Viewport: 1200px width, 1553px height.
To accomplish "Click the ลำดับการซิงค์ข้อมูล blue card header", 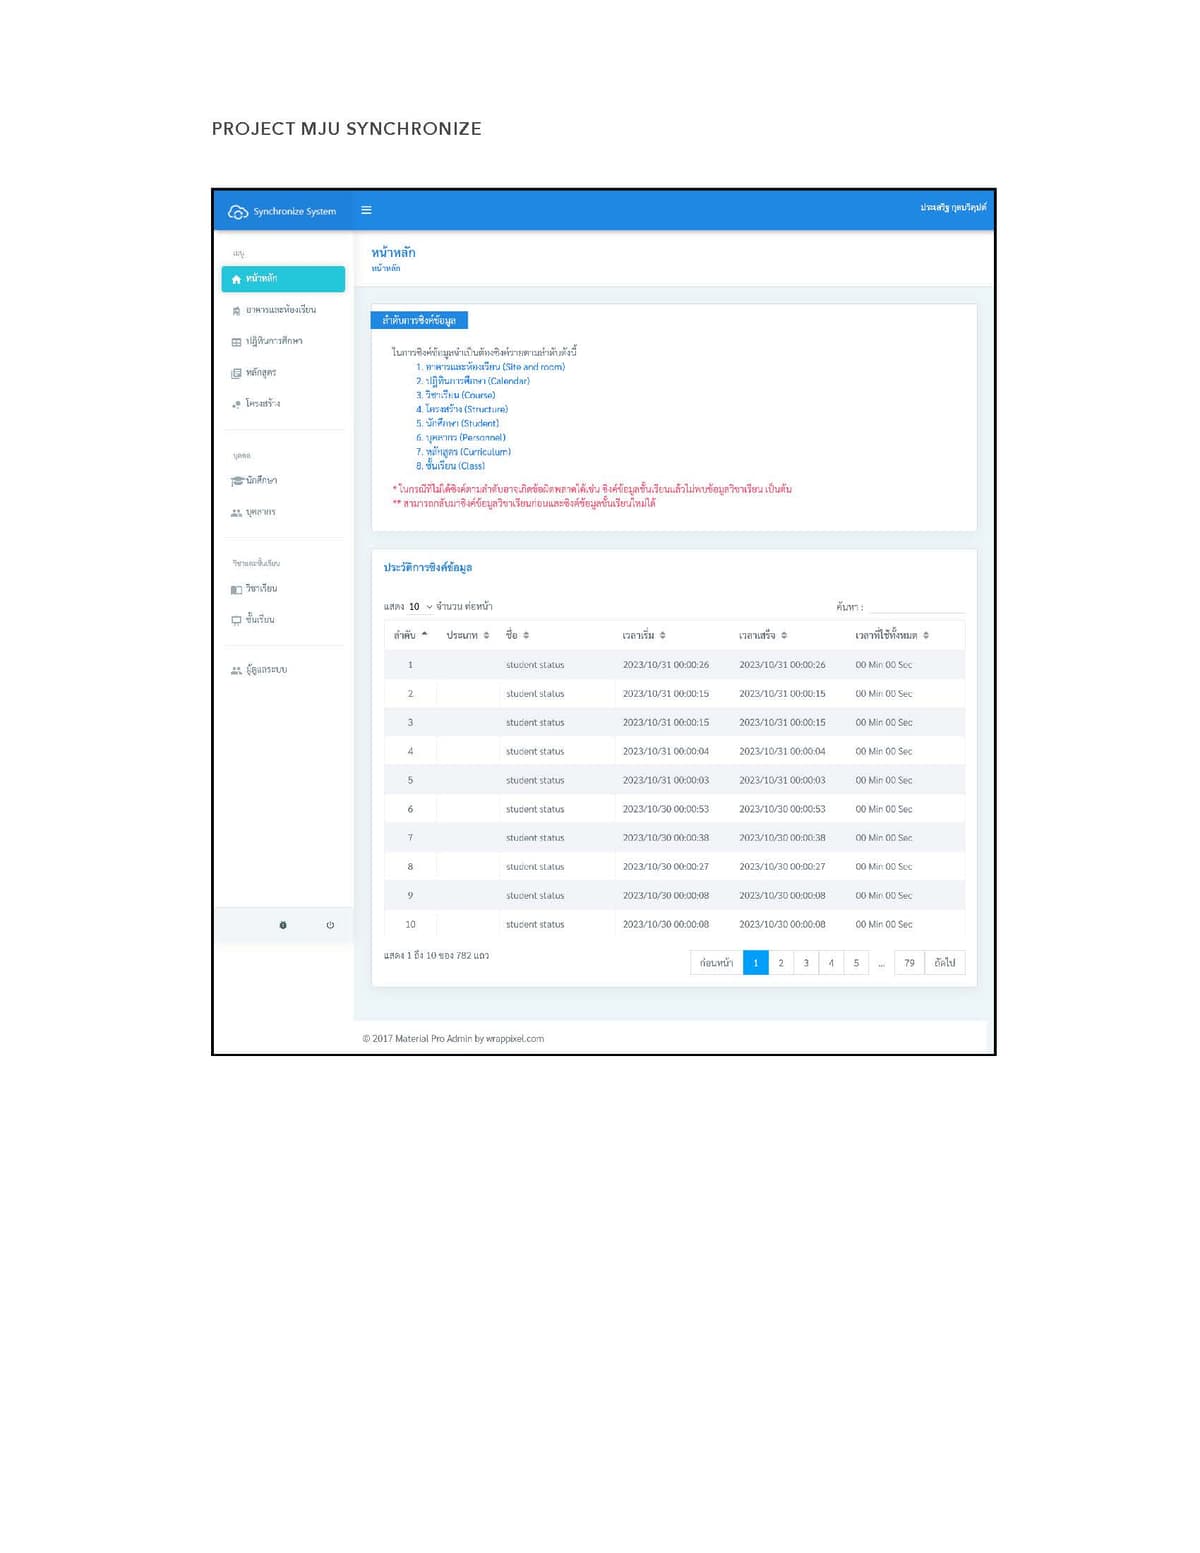I will tap(419, 320).
